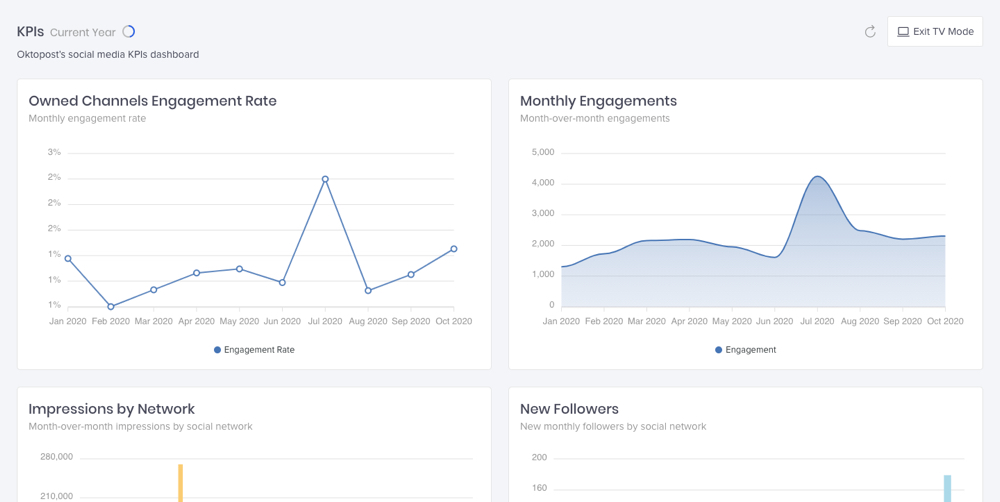Click the light blue bar in New Followers chart
Image resolution: width=1000 pixels, height=502 pixels.
click(947, 488)
